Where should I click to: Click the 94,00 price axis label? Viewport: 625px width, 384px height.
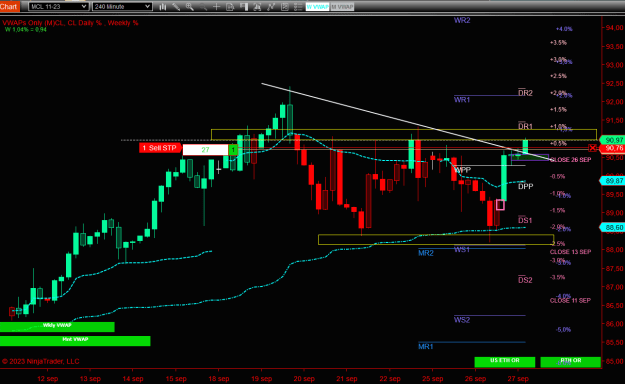[614, 28]
